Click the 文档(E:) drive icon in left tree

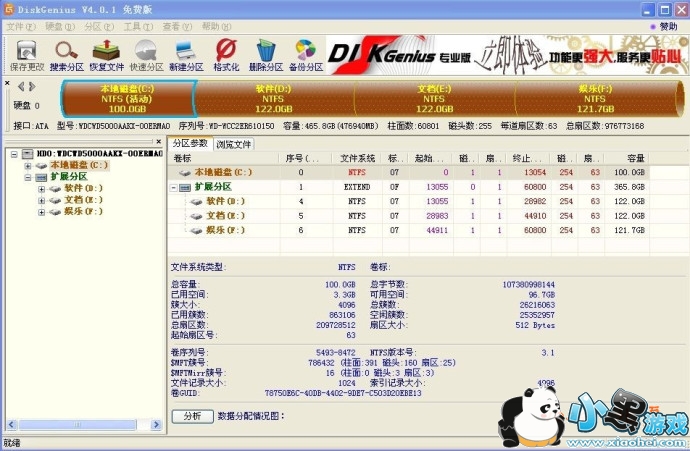coord(55,200)
